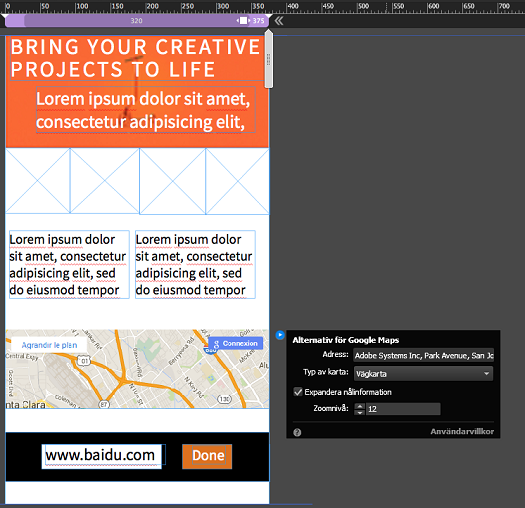Select the third image placeholder frame
The image size is (525, 508).
[x=172, y=181]
